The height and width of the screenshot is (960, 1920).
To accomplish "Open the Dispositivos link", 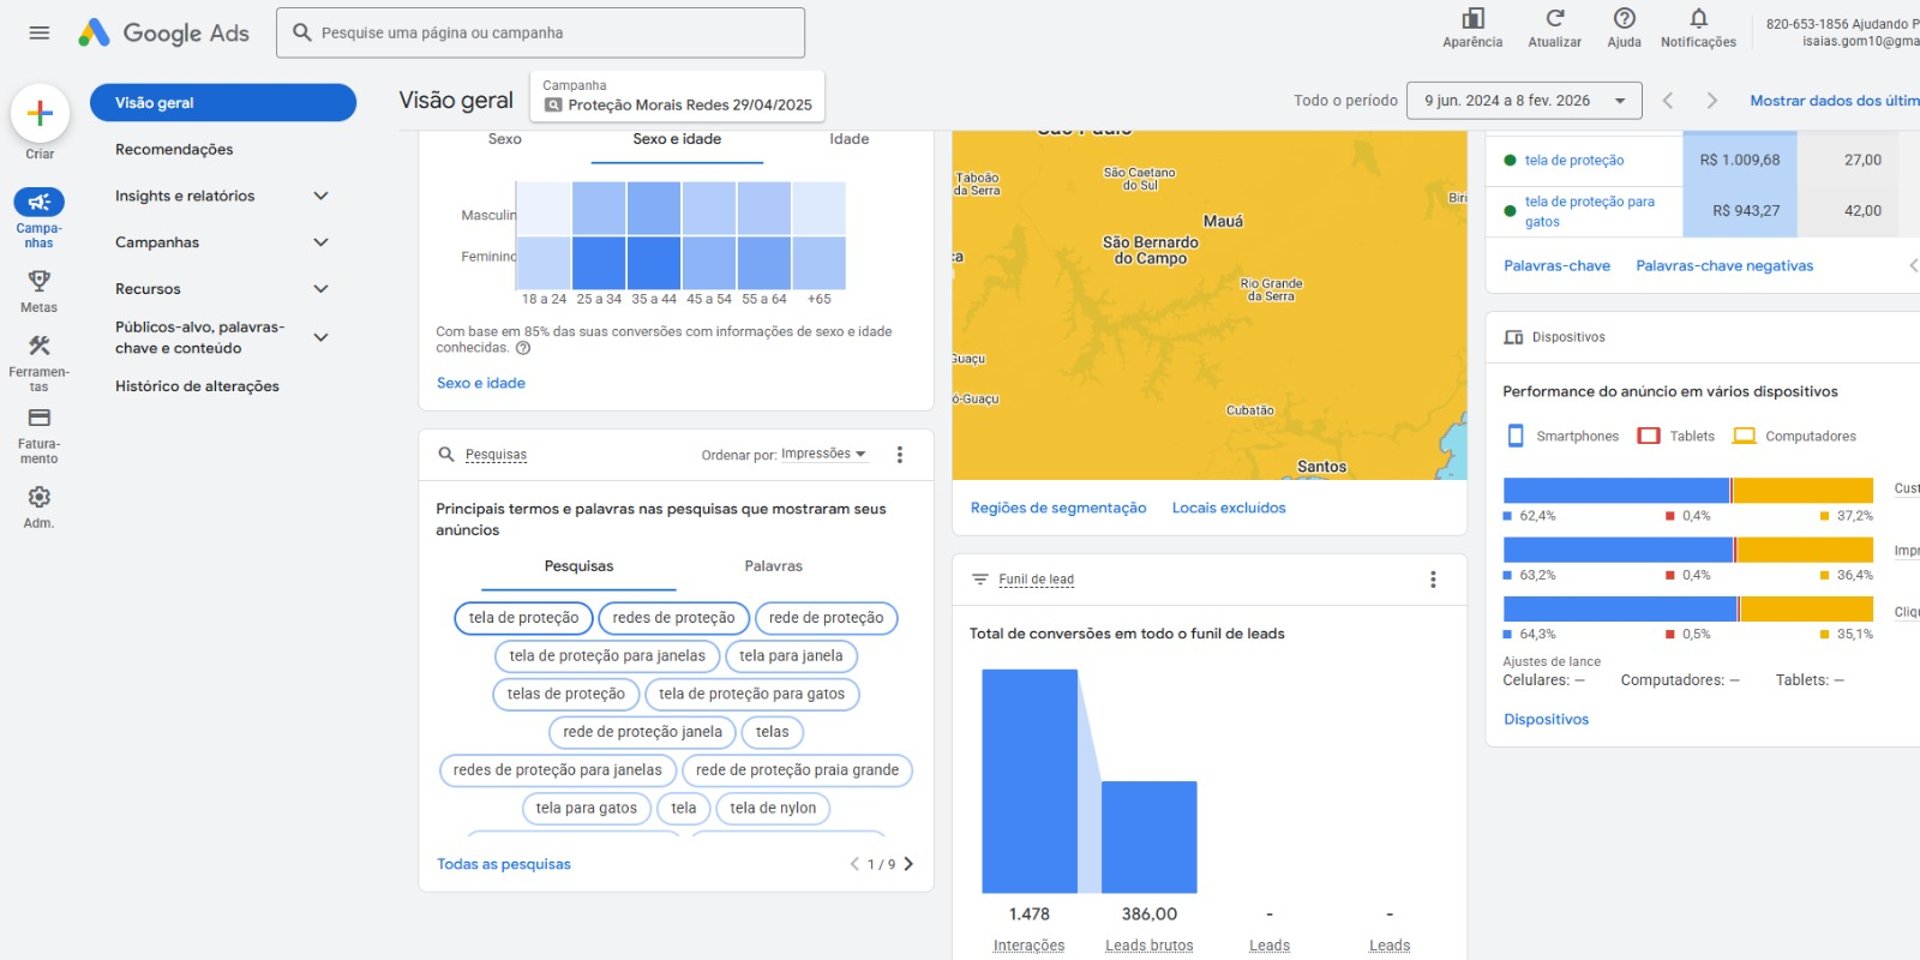I will (x=1546, y=719).
